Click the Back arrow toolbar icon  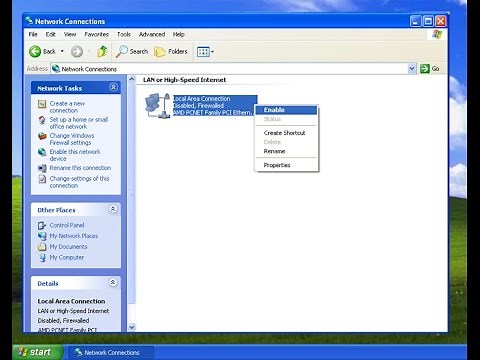coord(35,51)
